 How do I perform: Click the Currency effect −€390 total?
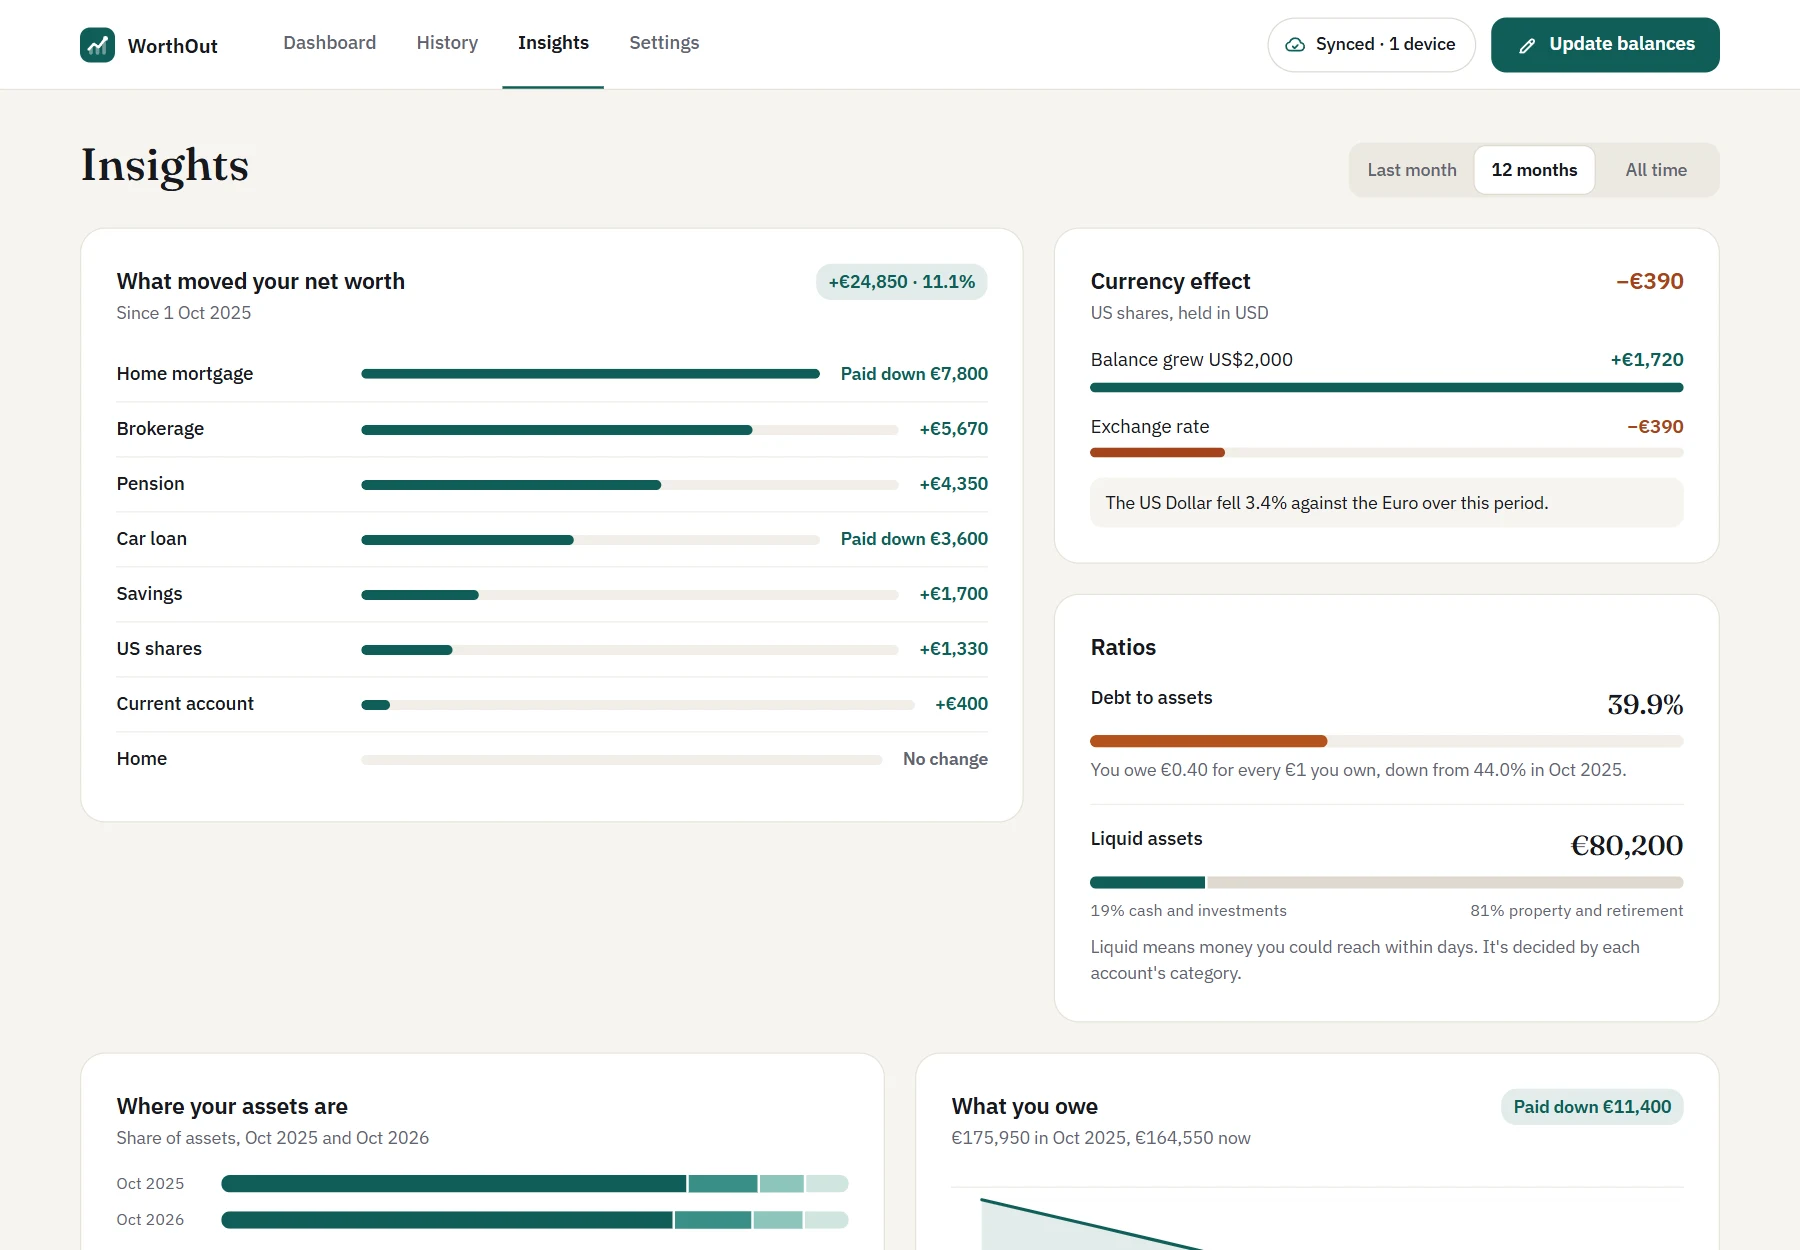click(1650, 282)
